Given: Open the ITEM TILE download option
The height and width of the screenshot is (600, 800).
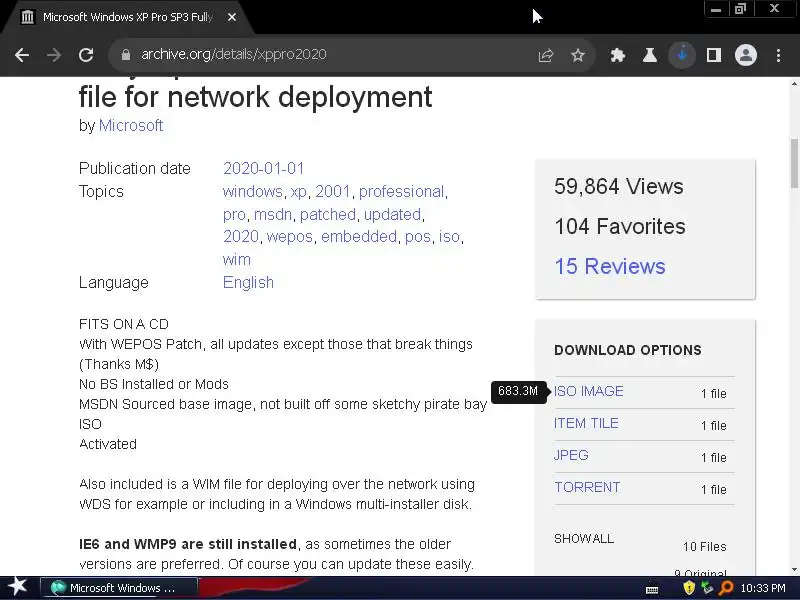Looking at the screenshot, I should [586, 423].
